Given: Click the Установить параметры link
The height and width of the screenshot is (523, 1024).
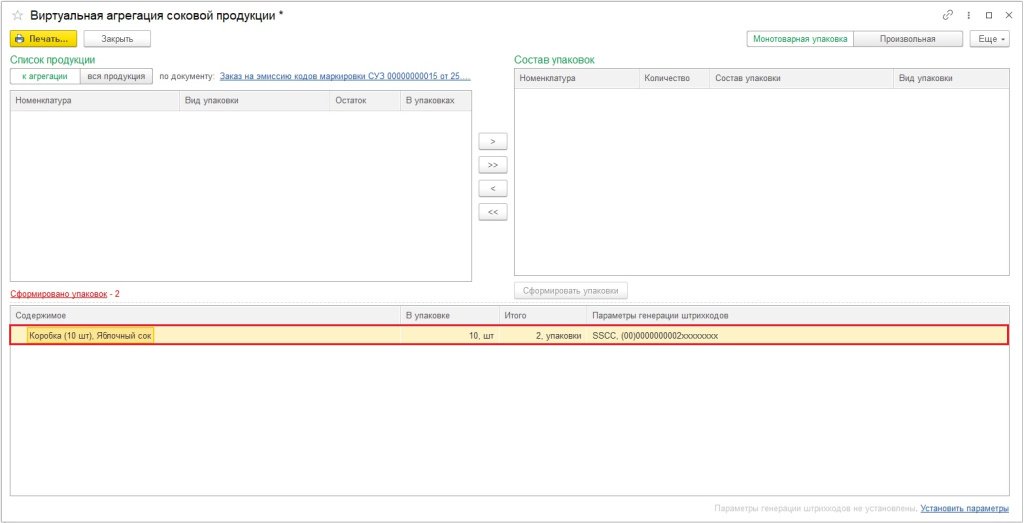Looking at the screenshot, I should (964, 509).
